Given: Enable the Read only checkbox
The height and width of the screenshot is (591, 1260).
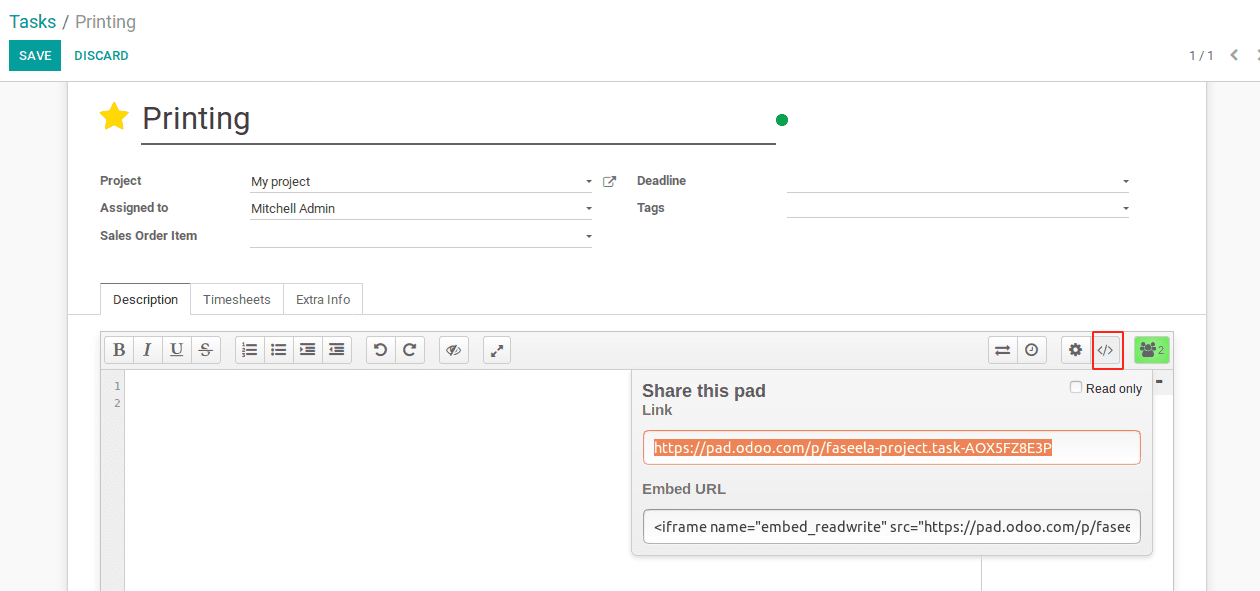Looking at the screenshot, I should [1076, 387].
